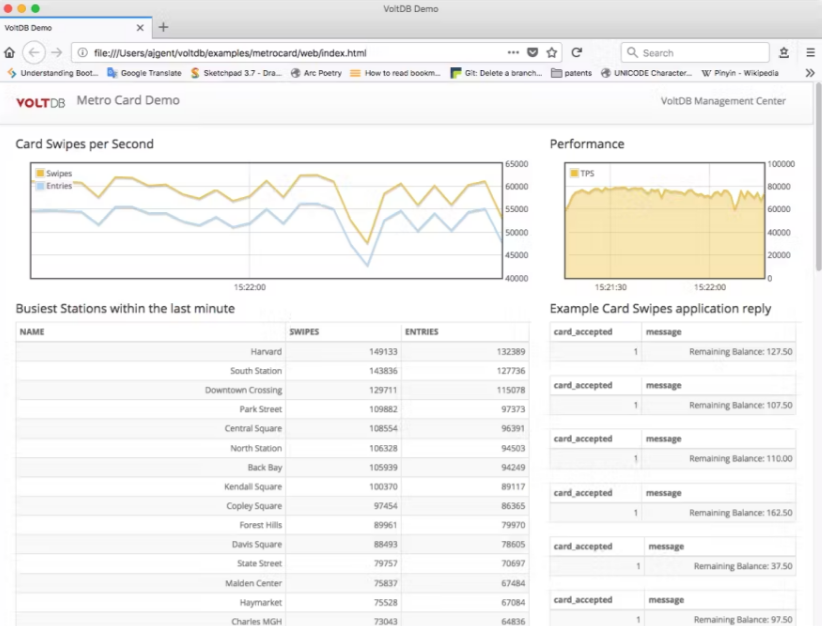The height and width of the screenshot is (626, 822).
Task: Open the downloads icon in toolbar
Action: 784,53
